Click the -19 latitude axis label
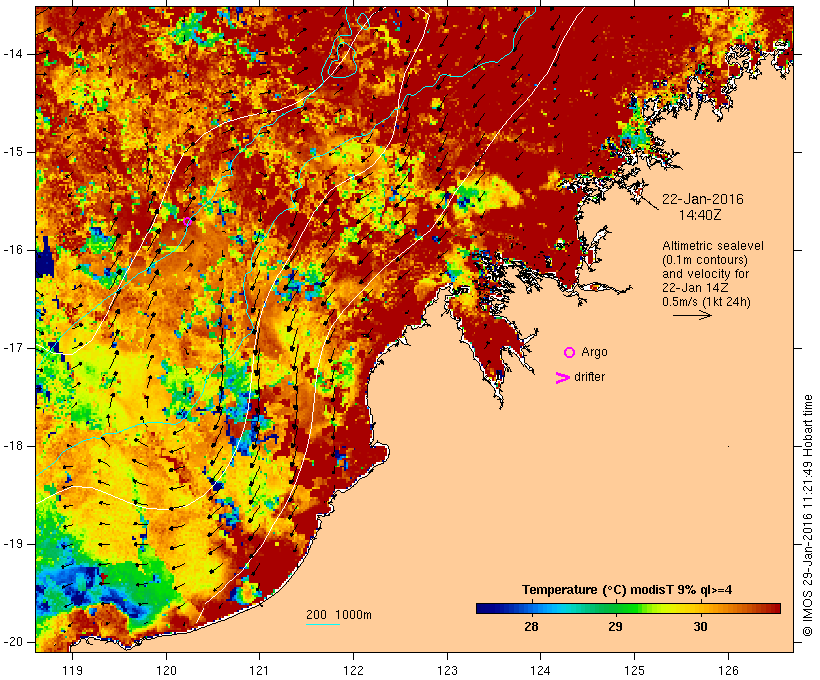 tap(13, 544)
